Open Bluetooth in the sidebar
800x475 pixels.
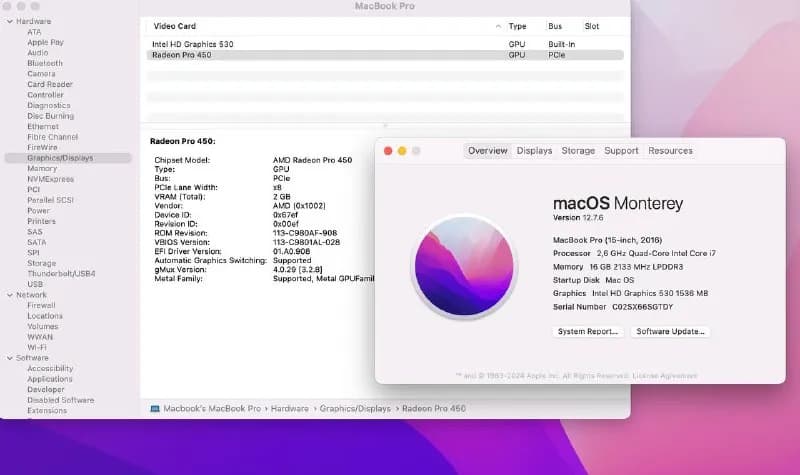(x=45, y=63)
